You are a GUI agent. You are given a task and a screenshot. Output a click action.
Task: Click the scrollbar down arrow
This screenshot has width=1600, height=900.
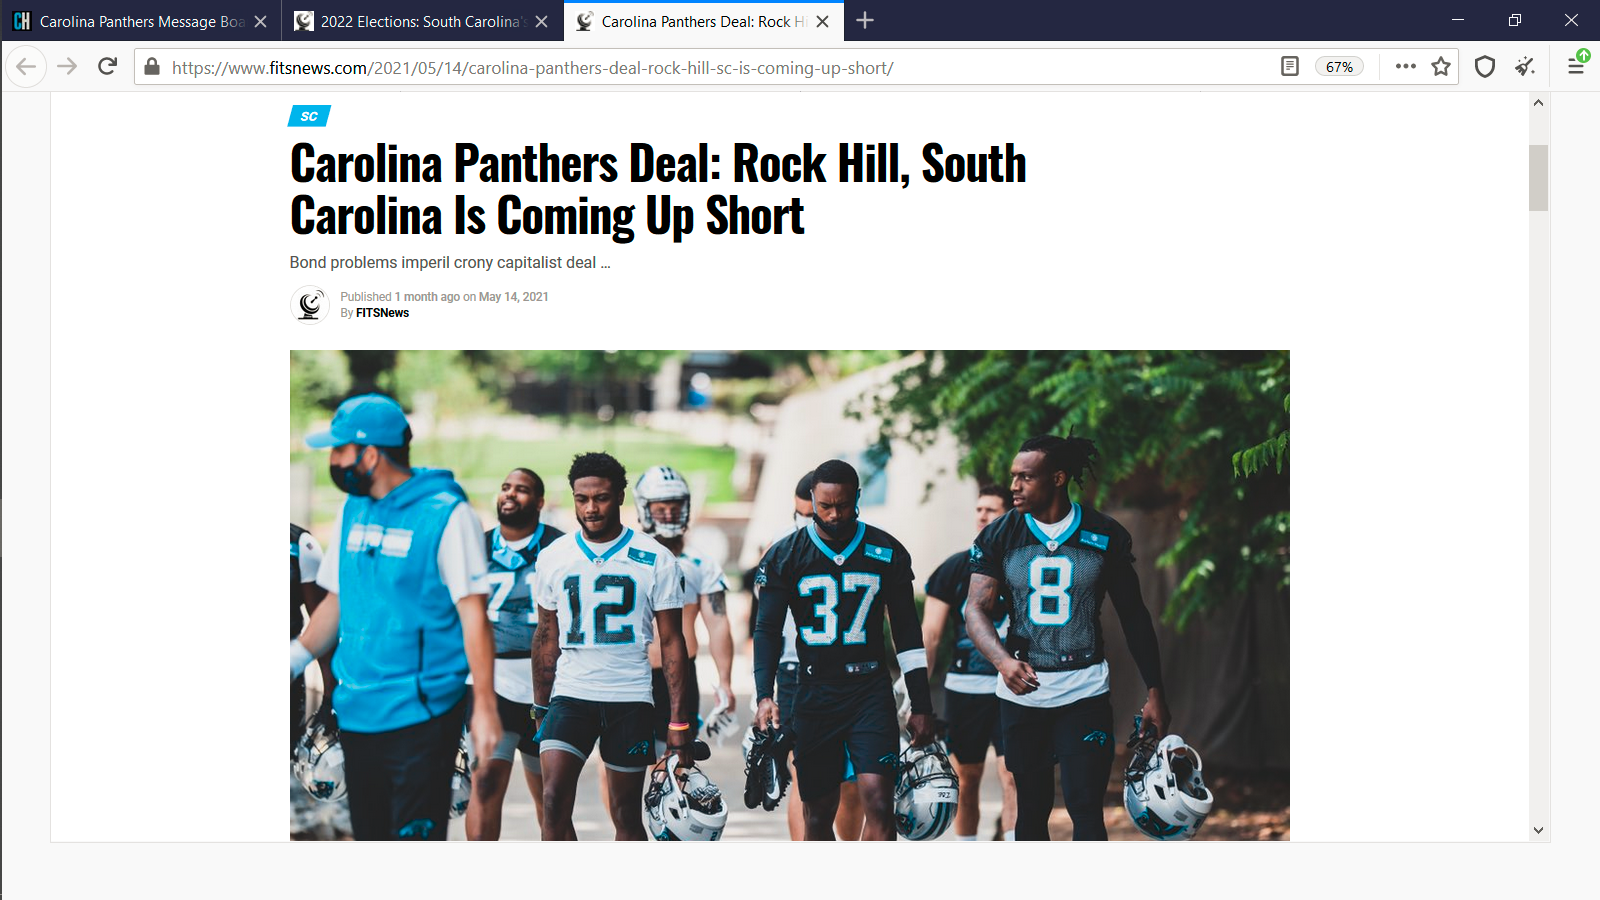(1538, 830)
